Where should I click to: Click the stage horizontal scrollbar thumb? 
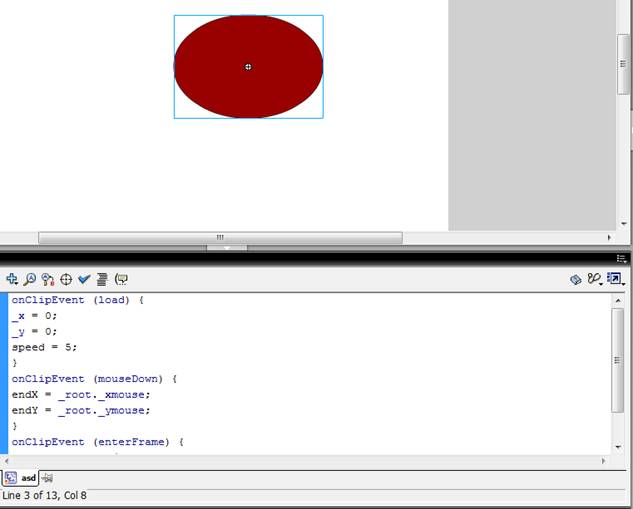[220, 237]
